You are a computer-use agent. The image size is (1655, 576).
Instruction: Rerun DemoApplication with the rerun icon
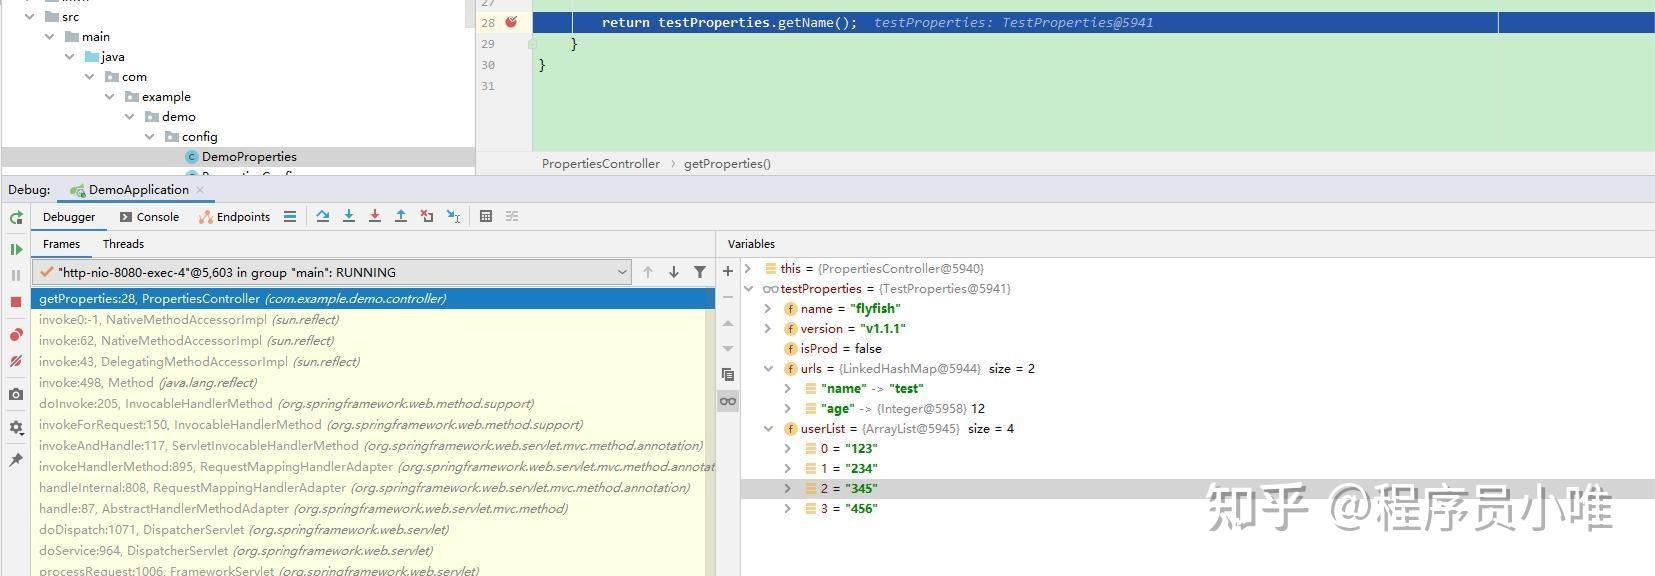coord(16,218)
